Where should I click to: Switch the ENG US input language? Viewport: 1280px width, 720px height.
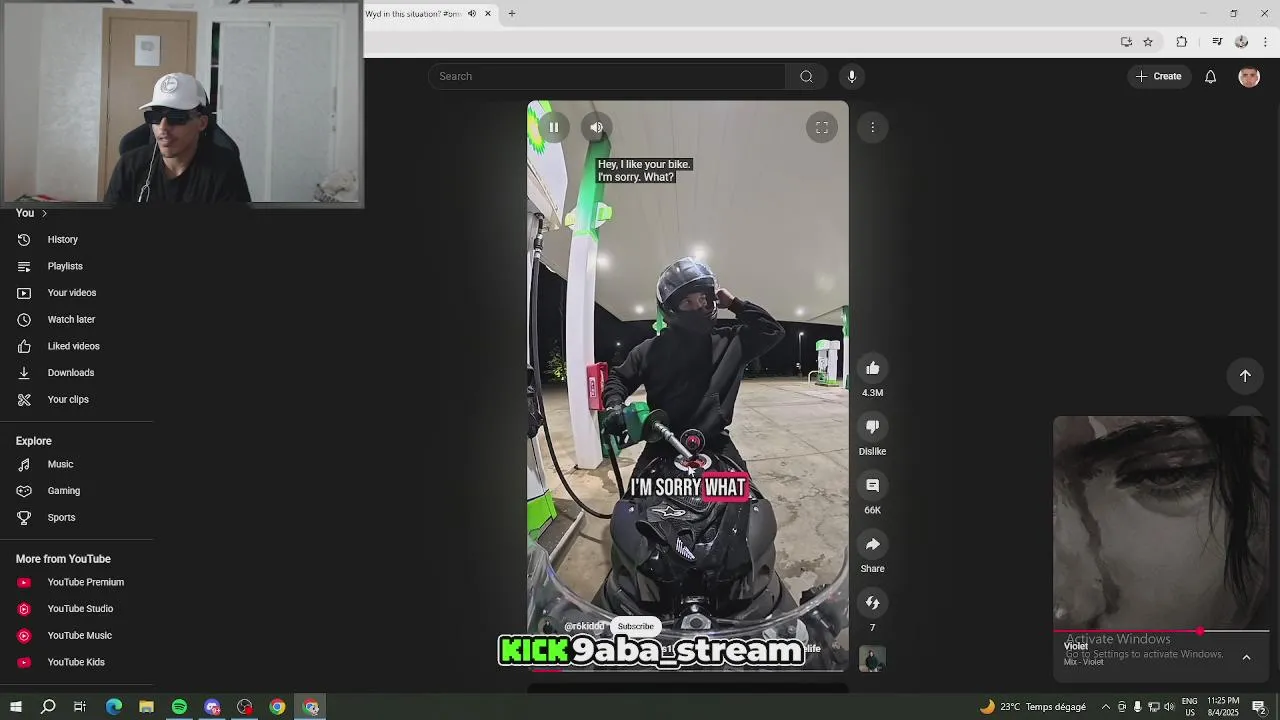(1190, 707)
